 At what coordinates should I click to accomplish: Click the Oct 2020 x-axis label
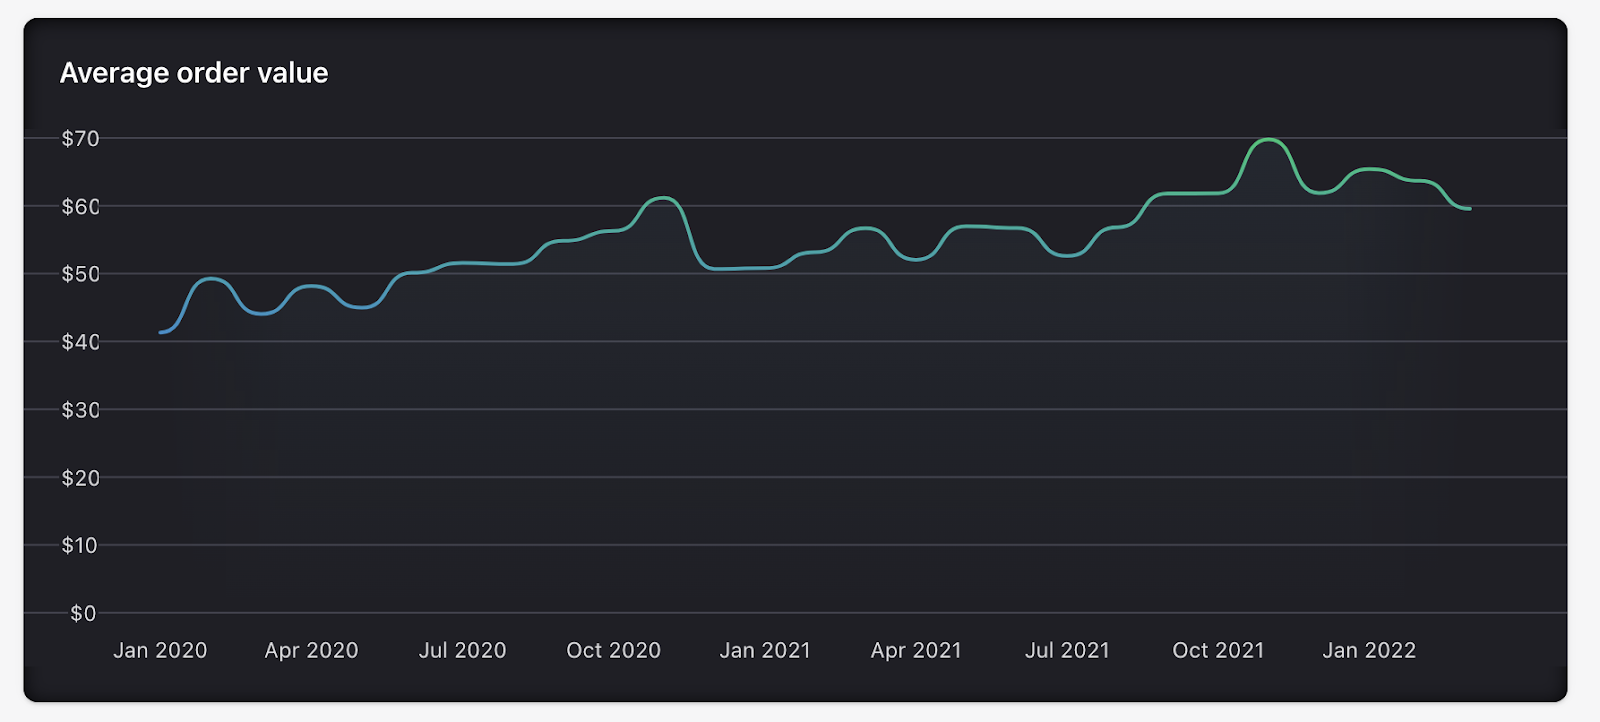(614, 651)
